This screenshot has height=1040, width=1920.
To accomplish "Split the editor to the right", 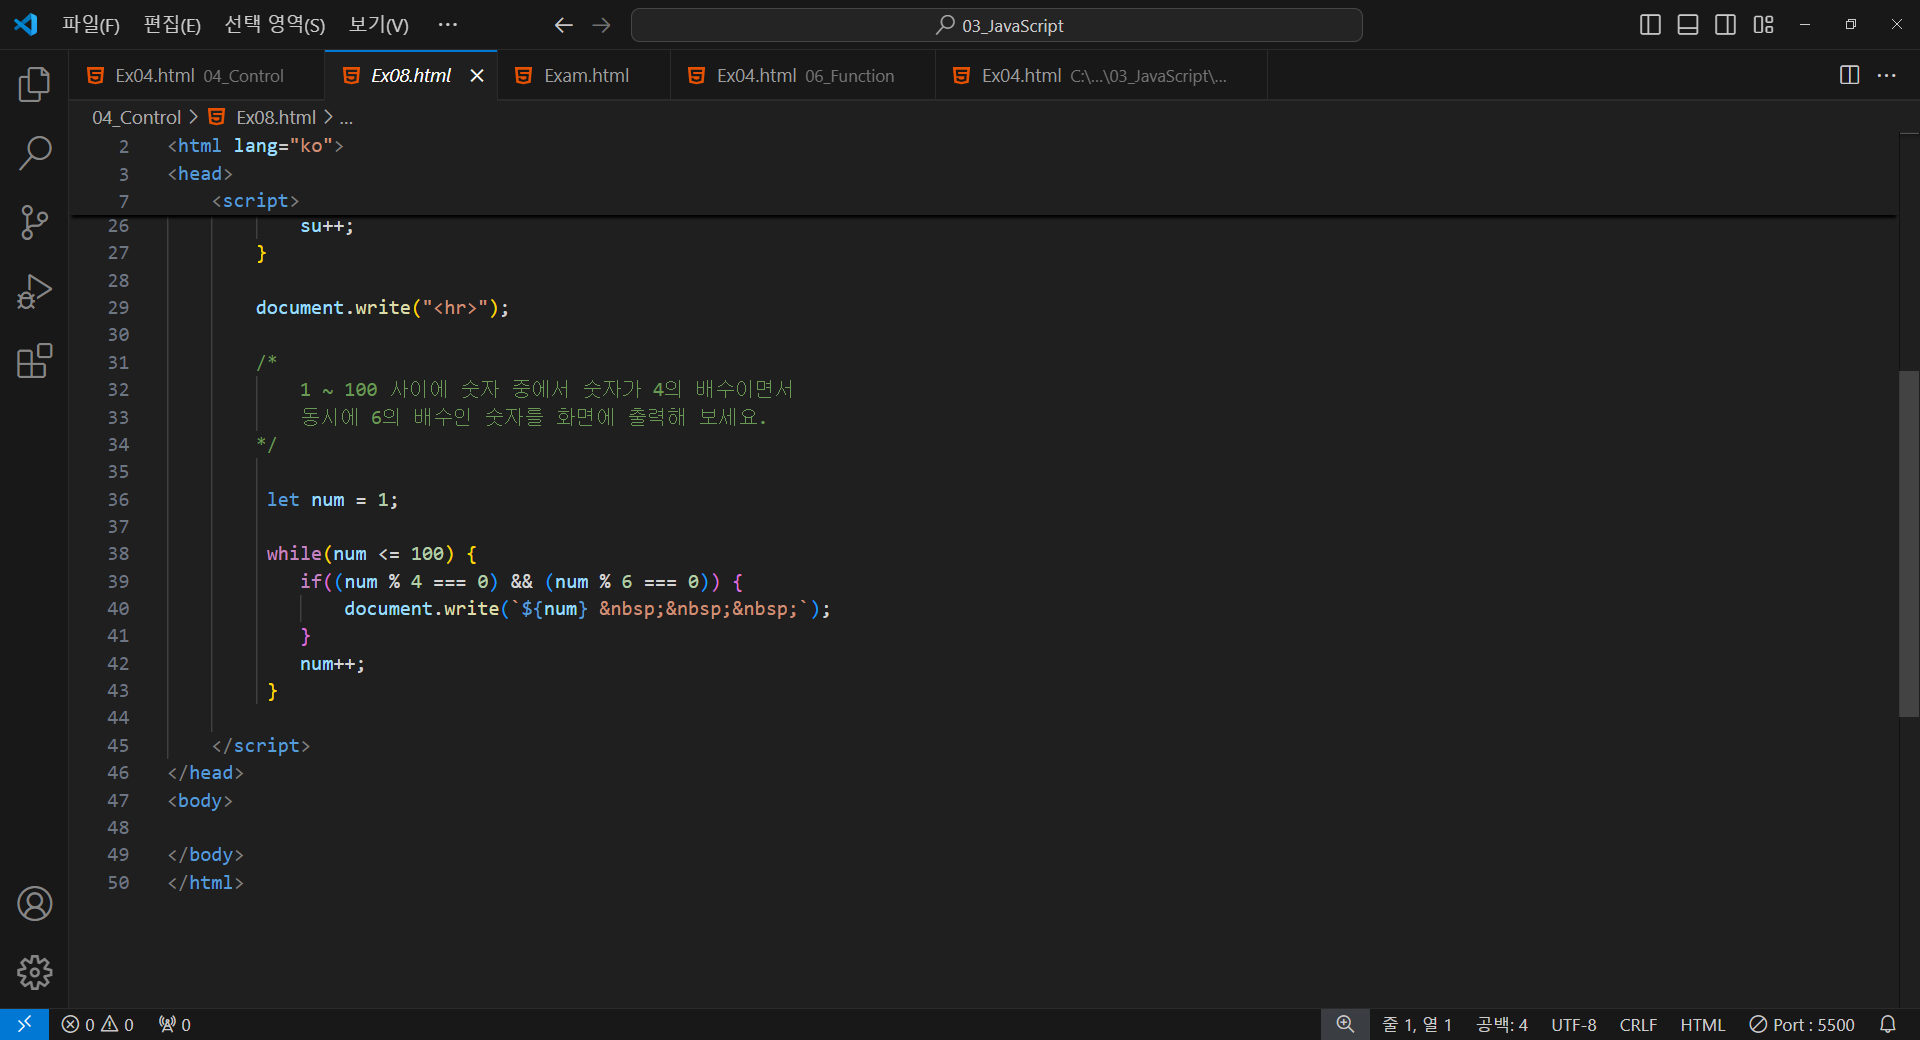I will click(1849, 75).
